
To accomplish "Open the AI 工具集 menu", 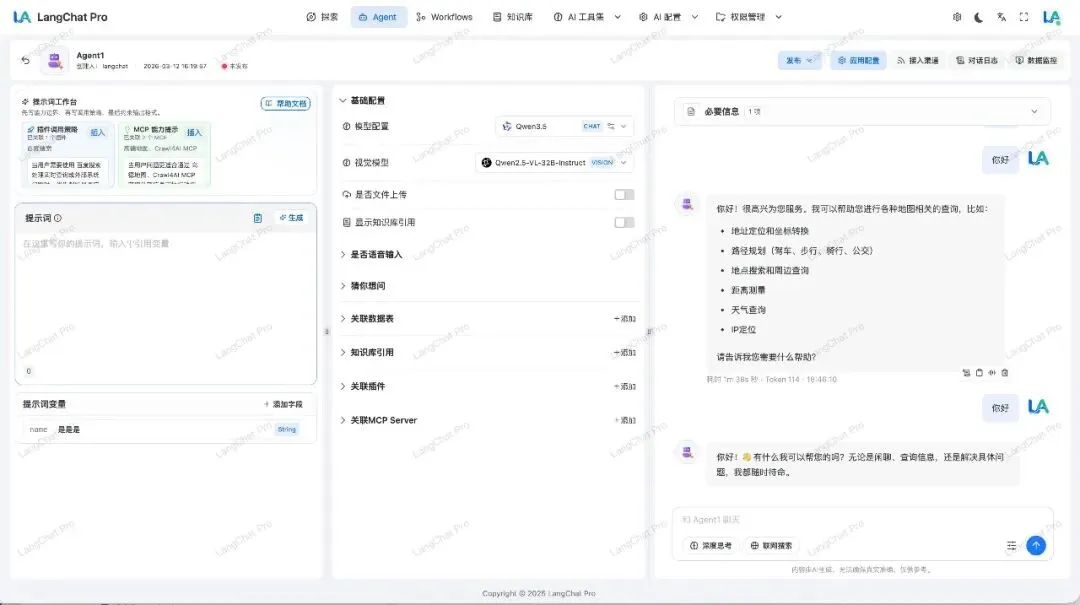I will coord(587,17).
